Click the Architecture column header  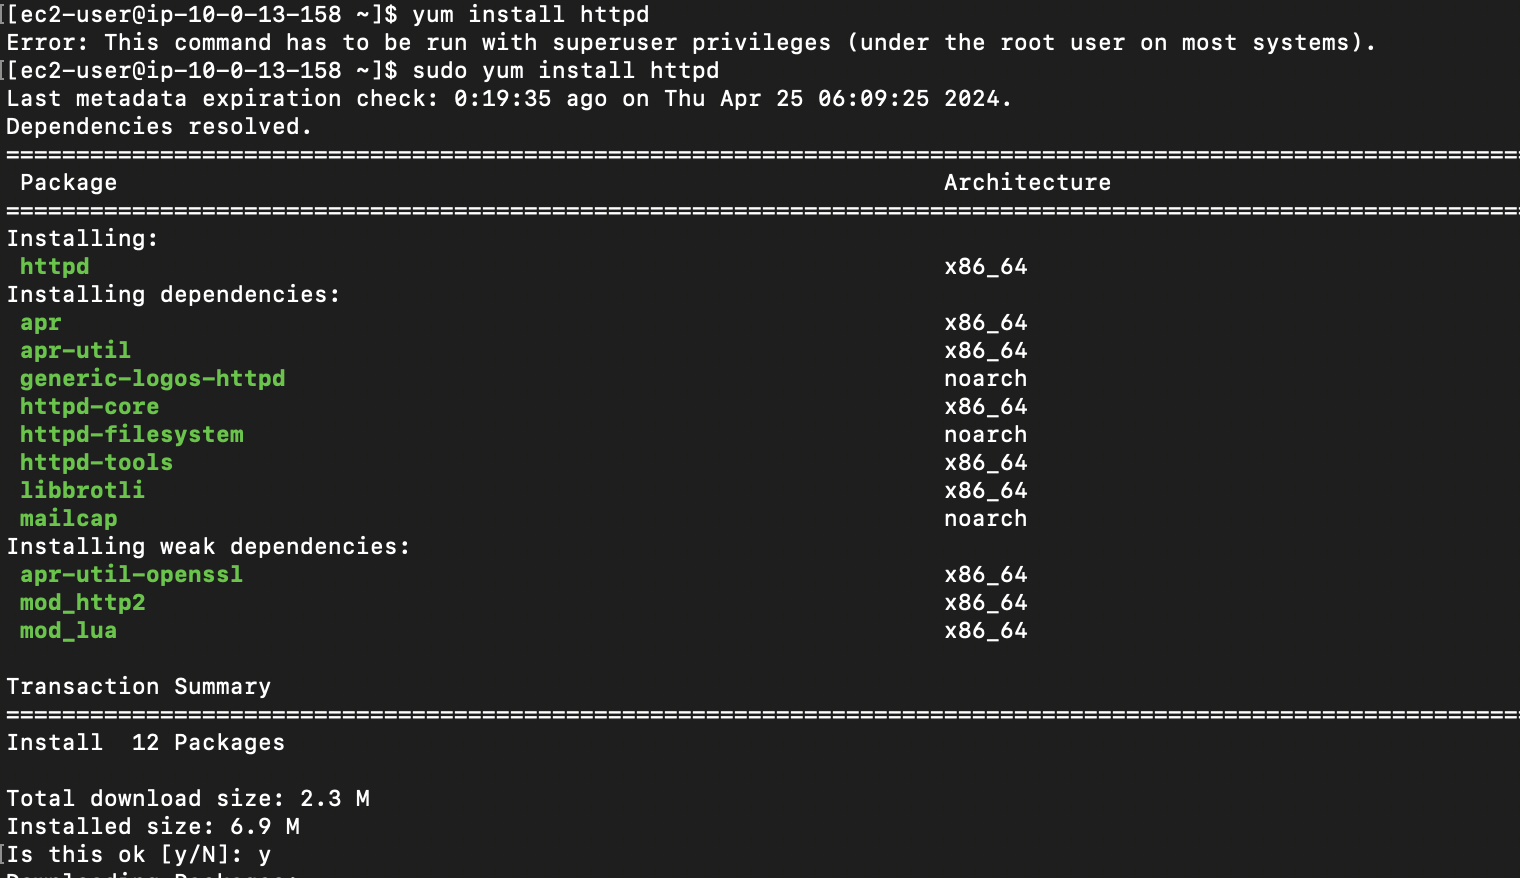(x=1027, y=183)
